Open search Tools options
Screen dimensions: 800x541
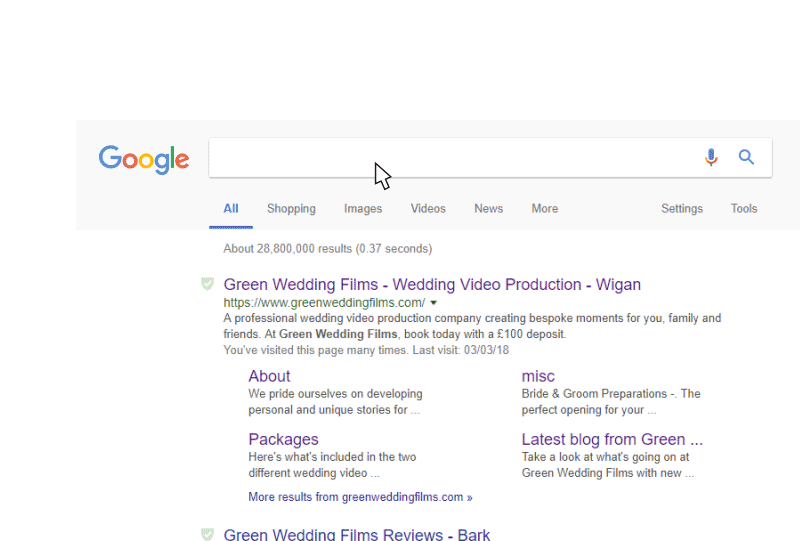coord(744,209)
